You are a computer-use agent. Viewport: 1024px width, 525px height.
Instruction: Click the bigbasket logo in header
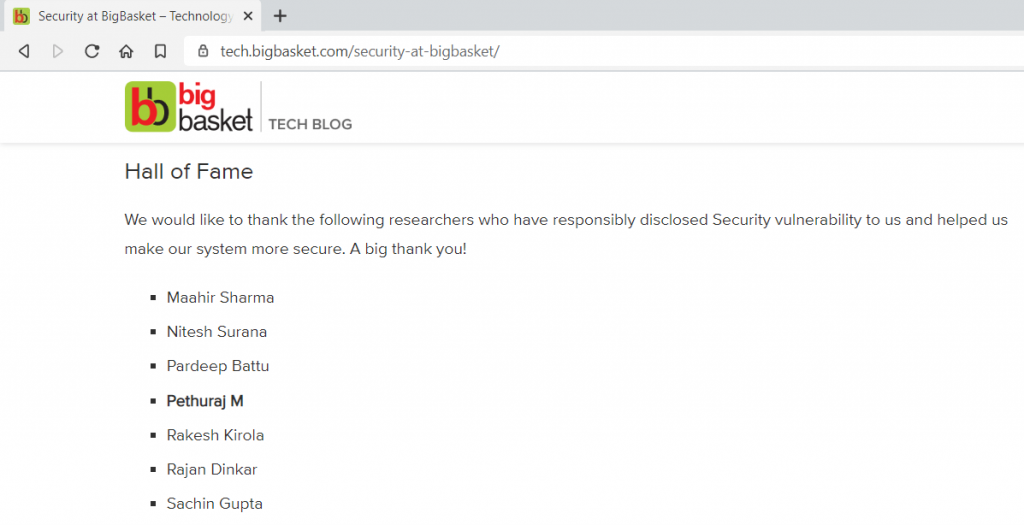point(189,106)
